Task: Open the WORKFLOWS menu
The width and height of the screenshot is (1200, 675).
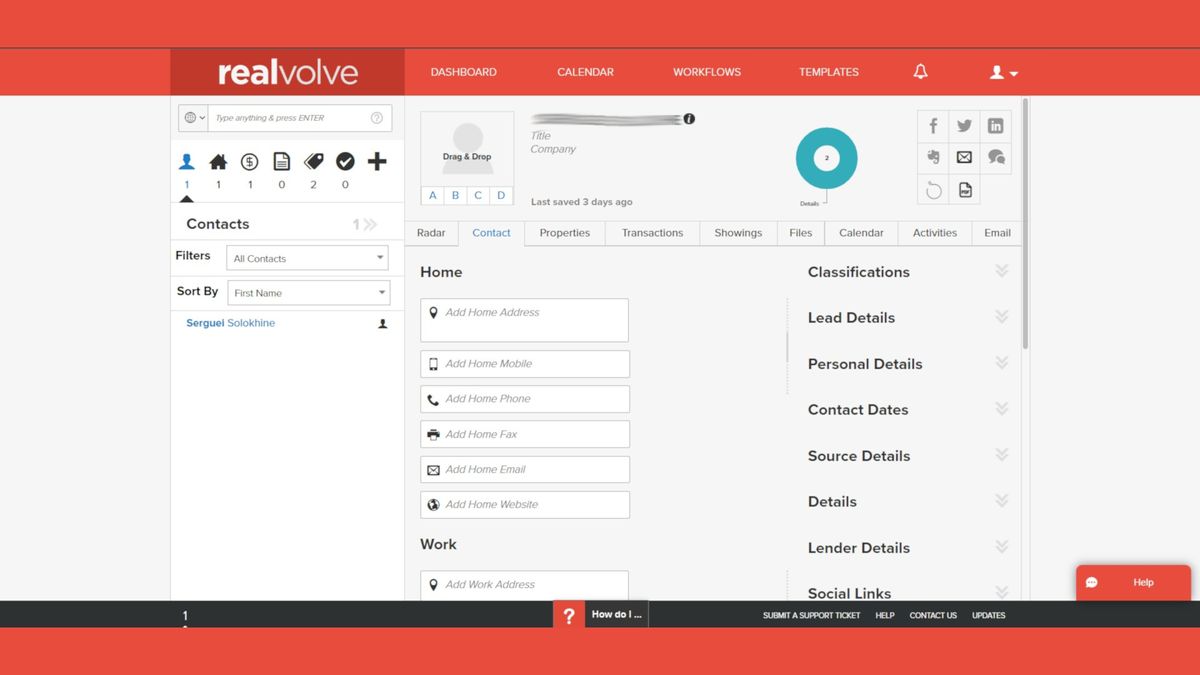Action: [x=707, y=71]
